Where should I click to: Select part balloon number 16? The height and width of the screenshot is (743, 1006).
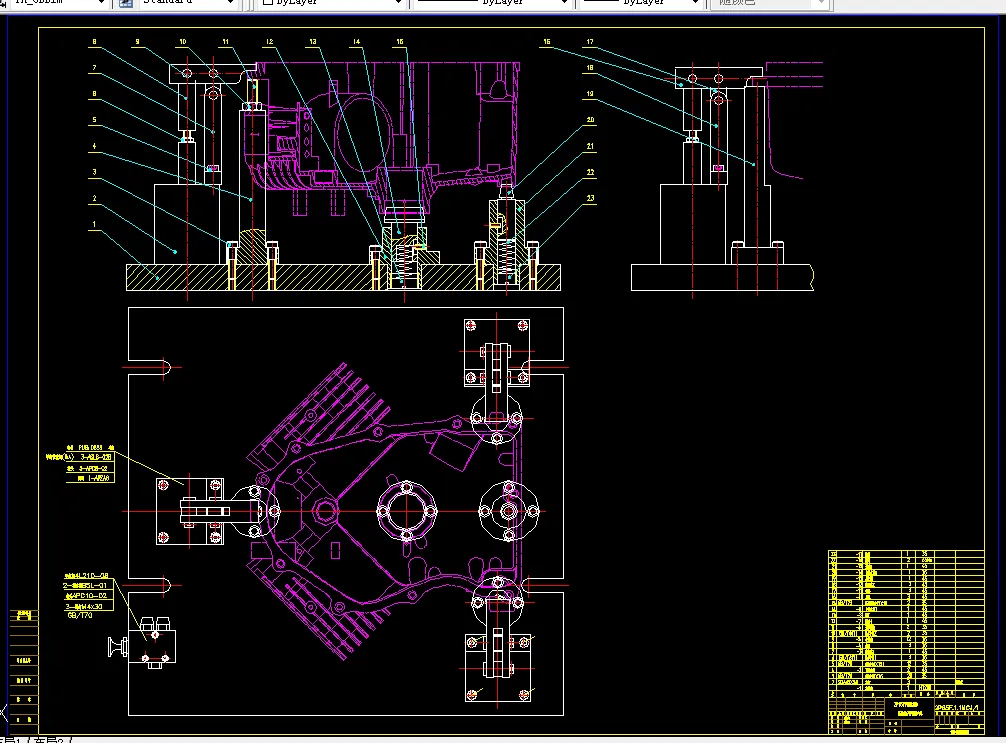(547, 42)
